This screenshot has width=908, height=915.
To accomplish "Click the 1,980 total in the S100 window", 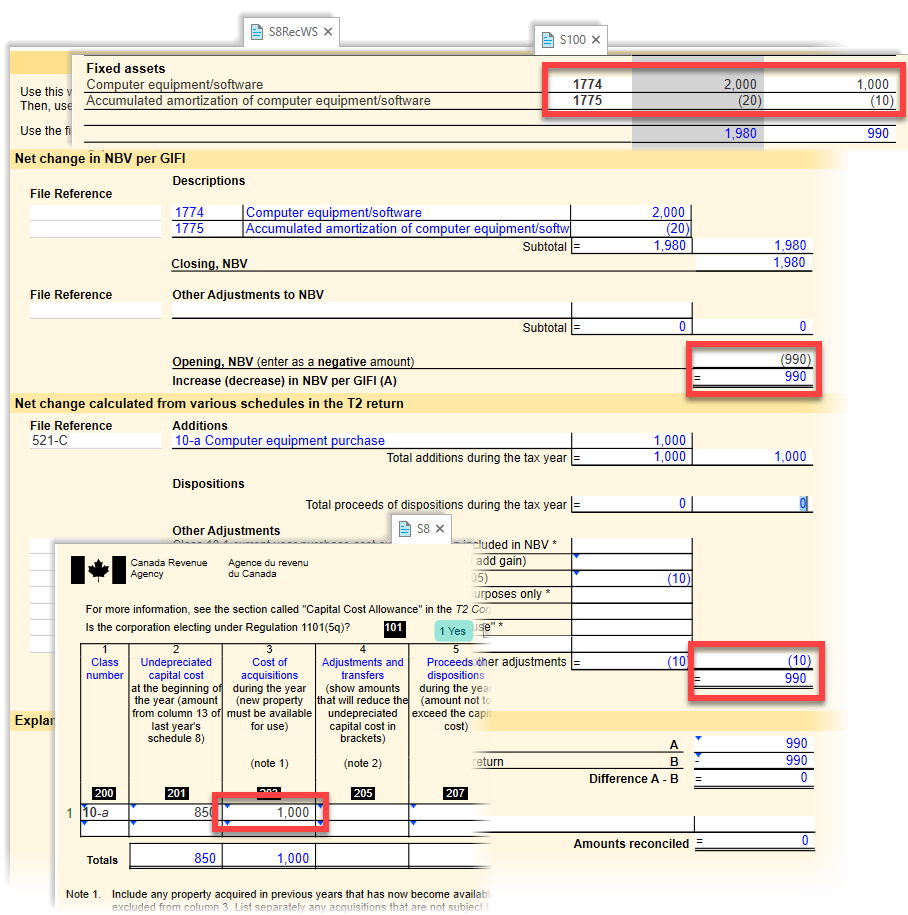I will click(740, 134).
